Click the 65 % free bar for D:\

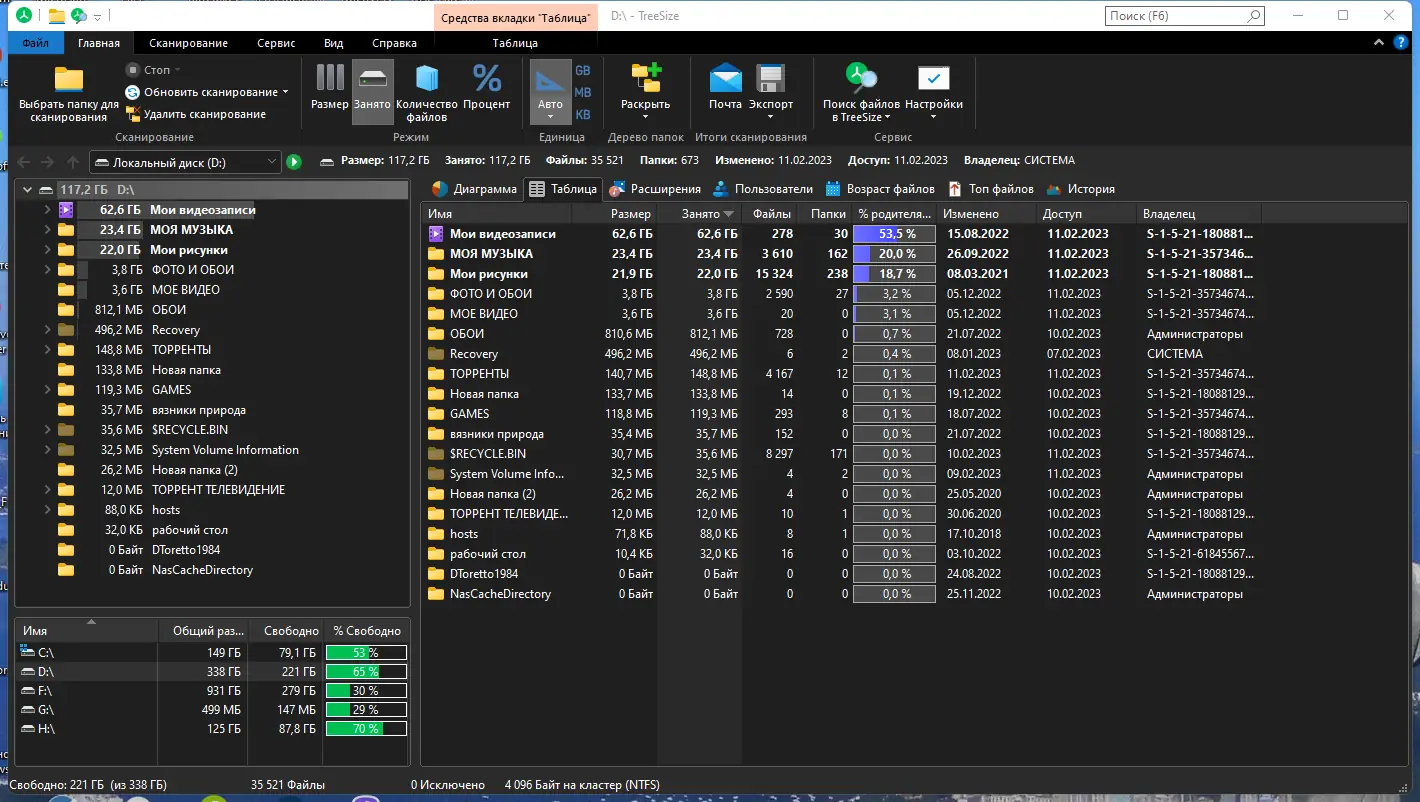[366, 672]
